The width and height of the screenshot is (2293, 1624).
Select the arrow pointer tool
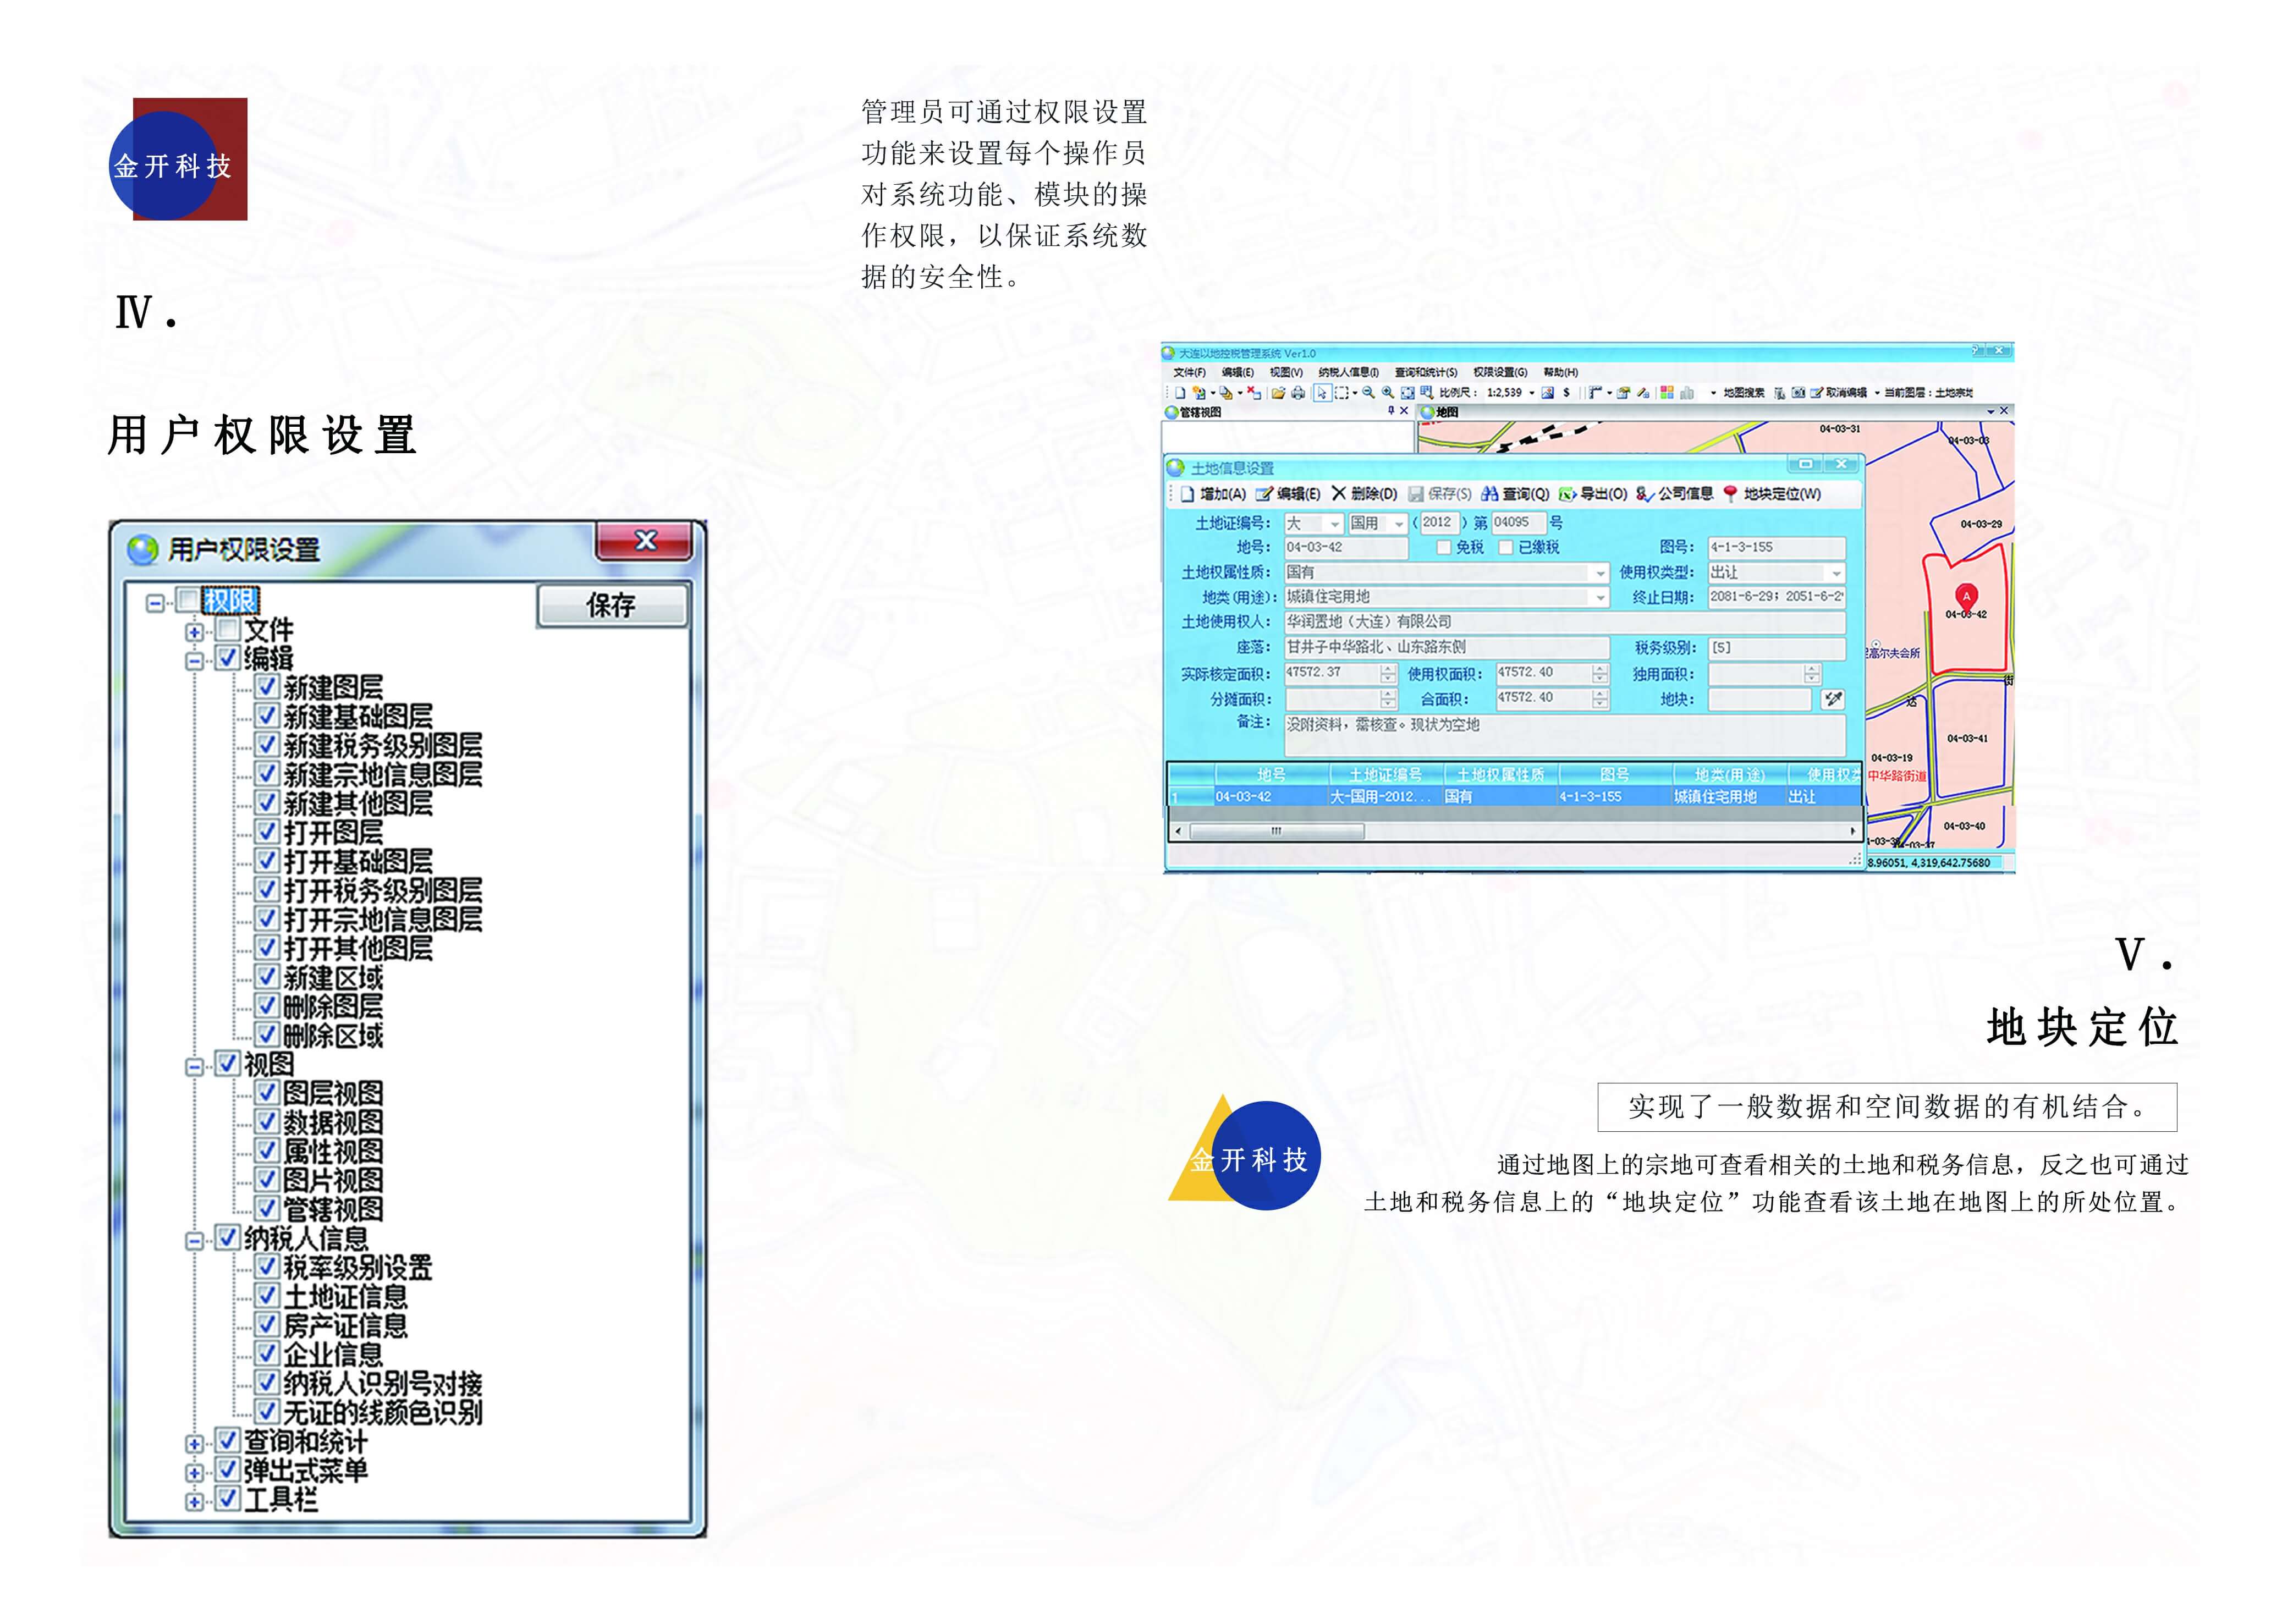1322,393
